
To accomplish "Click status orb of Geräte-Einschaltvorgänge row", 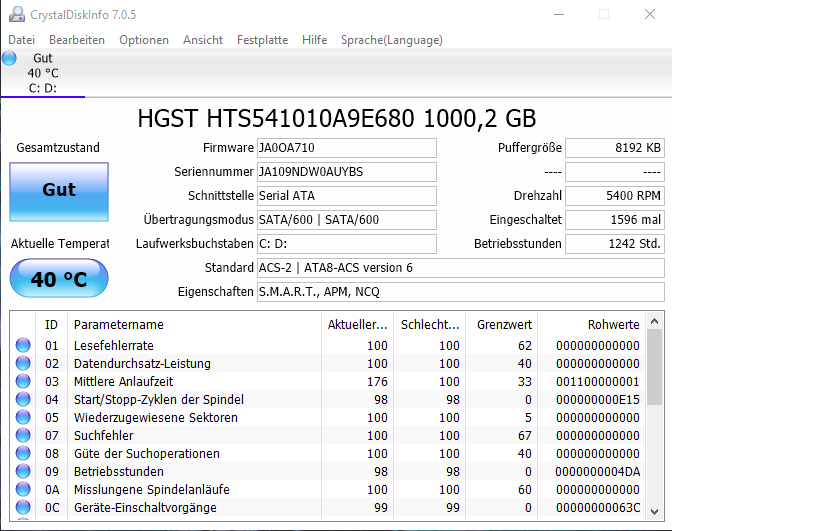I will 23,507.
